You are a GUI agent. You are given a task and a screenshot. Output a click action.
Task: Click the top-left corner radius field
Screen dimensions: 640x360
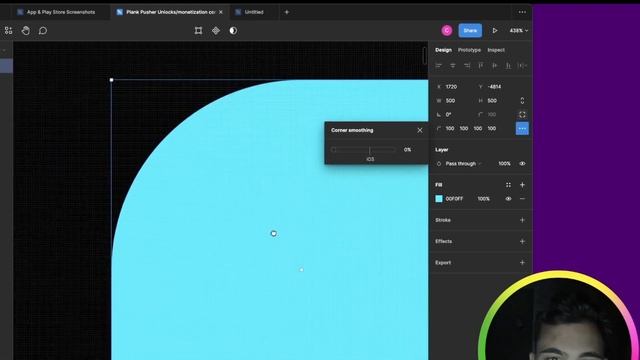click(x=450, y=129)
